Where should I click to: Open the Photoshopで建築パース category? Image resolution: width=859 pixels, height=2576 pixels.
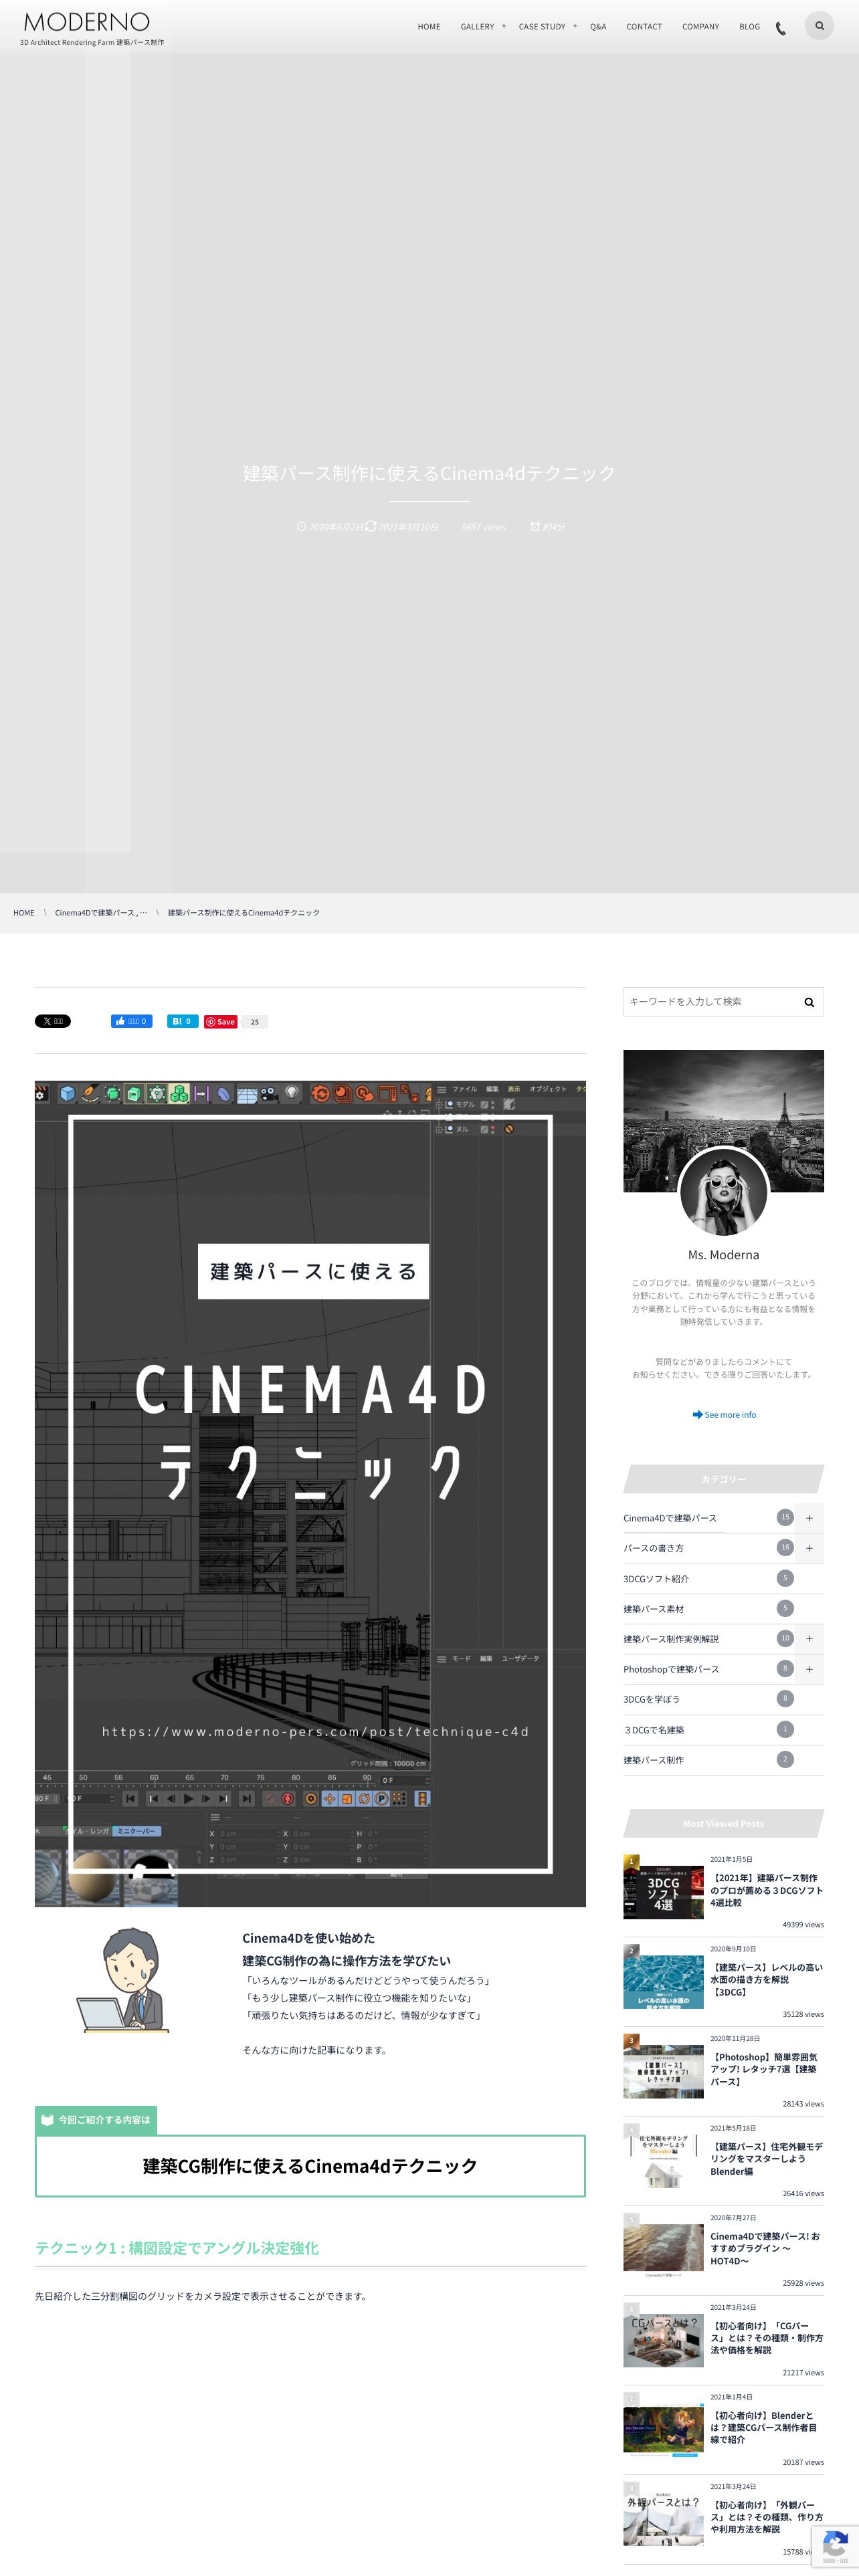coord(671,1669)
